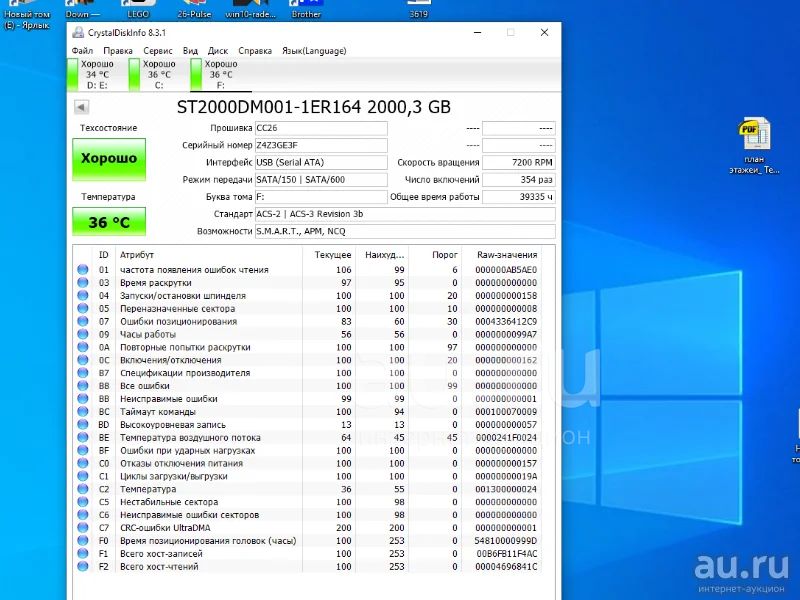The image size is (800, 600).
Task: Open the Файл menu
Action: coord(82,51)
